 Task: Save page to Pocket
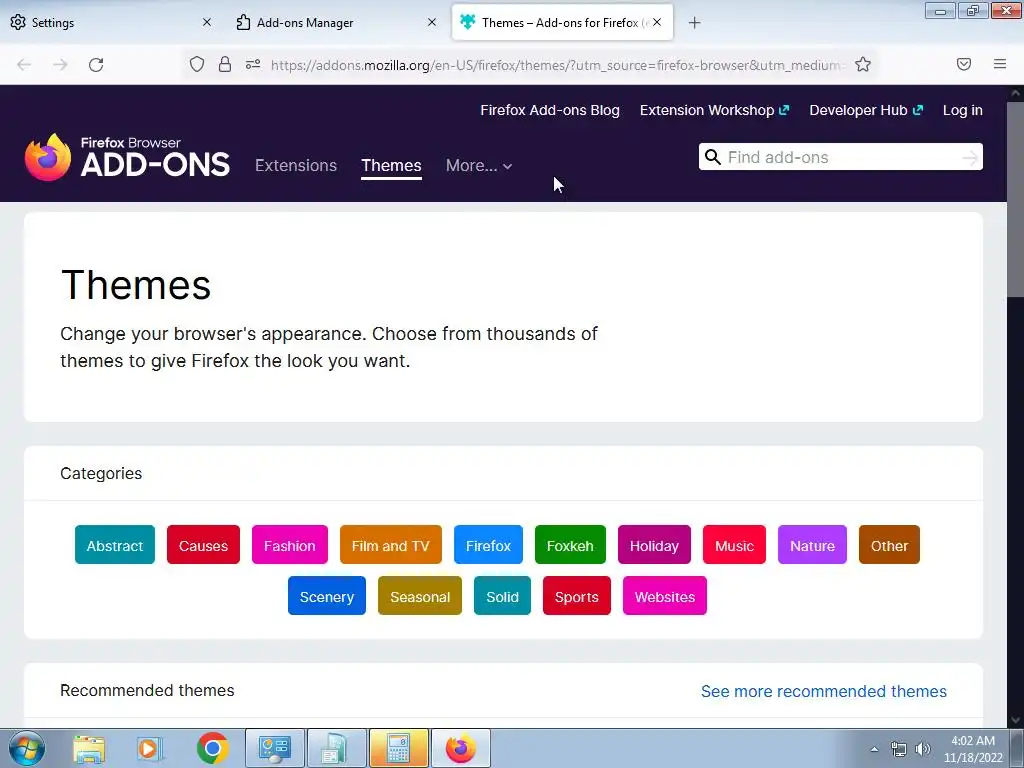pyautogui.click(x=964, y=64)
